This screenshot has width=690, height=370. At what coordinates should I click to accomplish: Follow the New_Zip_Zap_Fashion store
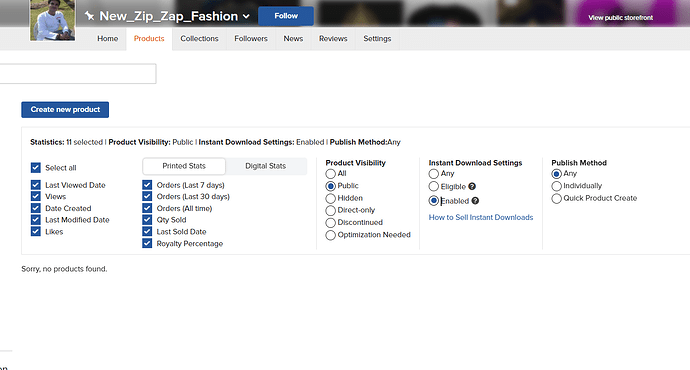(x=286, y=16)
